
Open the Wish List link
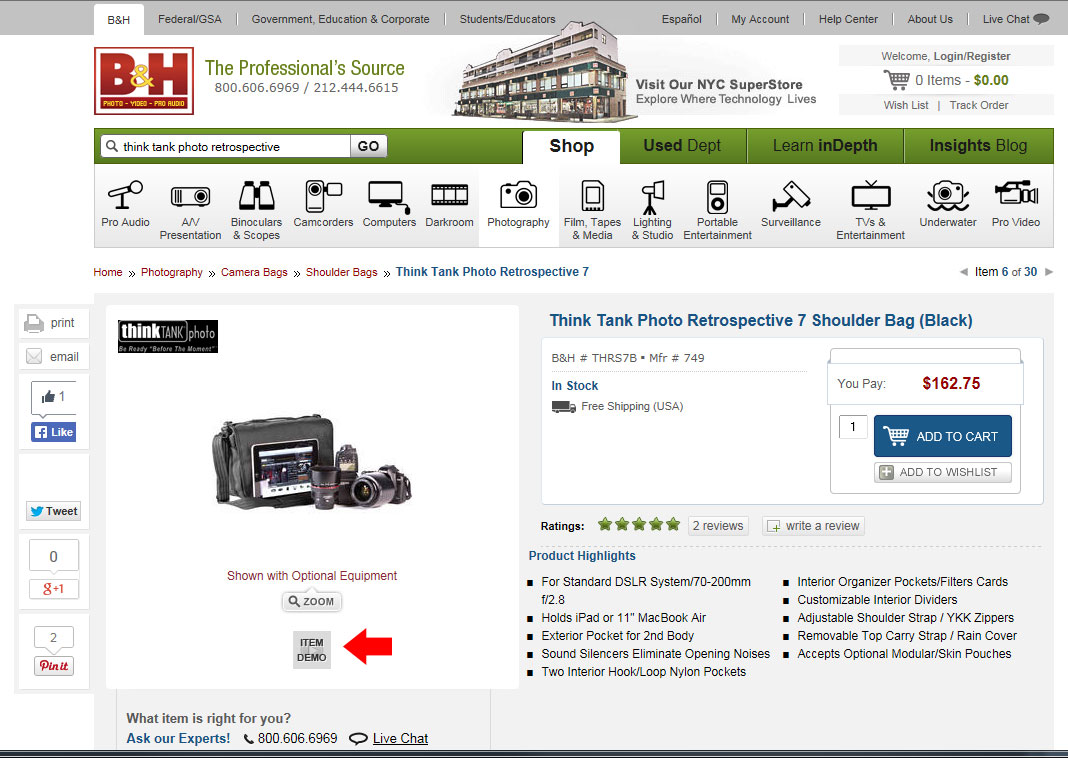[906, 105]
